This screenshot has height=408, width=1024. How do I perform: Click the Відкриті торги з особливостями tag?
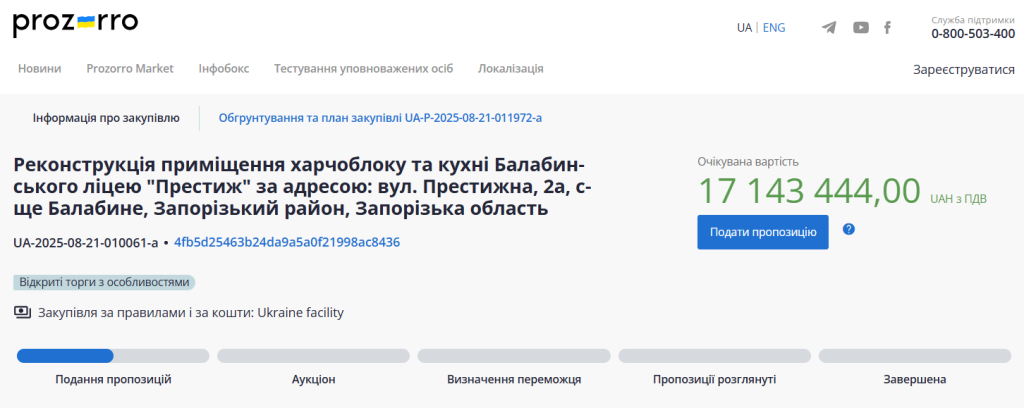click(x=104, y=283)
